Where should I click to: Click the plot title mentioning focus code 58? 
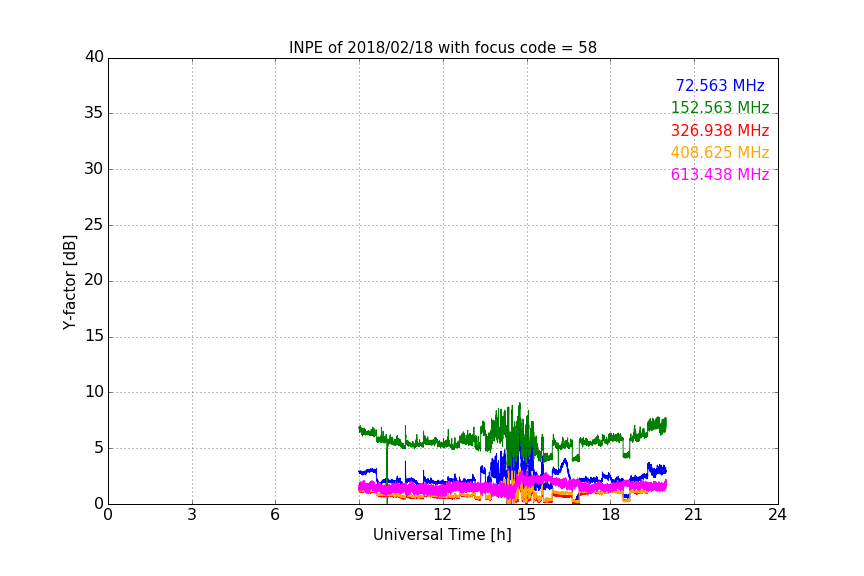pyautogui.click(x=442, y=48)
